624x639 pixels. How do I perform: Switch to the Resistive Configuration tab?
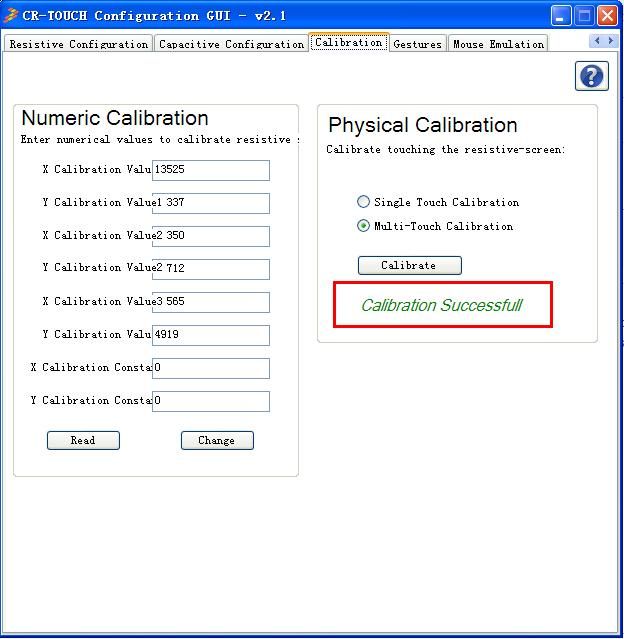[x=78, y=44]
